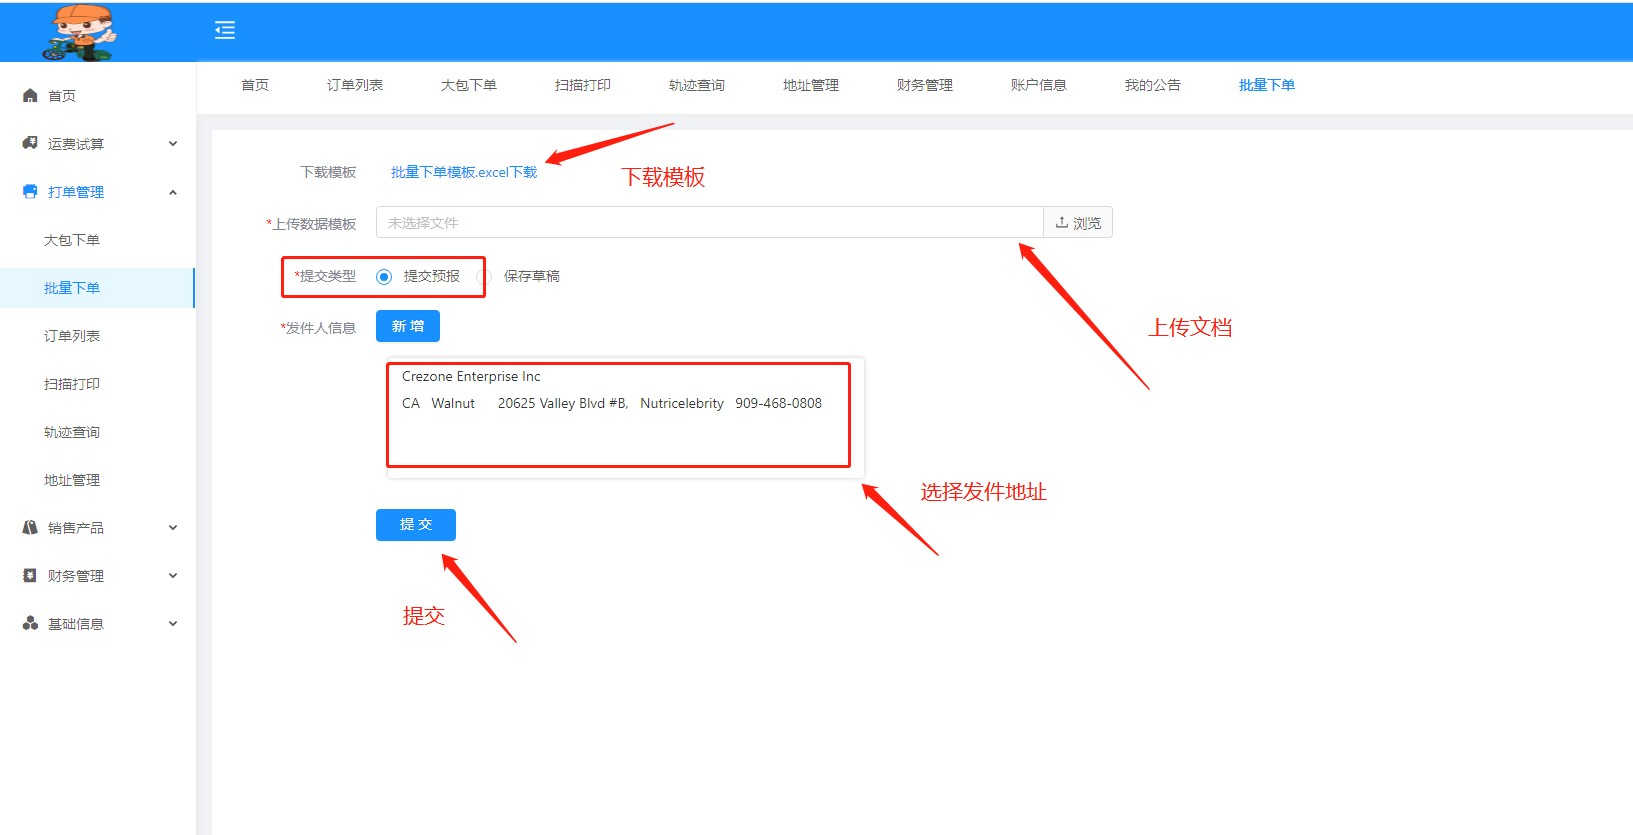
Task: Expand the 财务管理 submenu arrow
Action: point(173,576)
